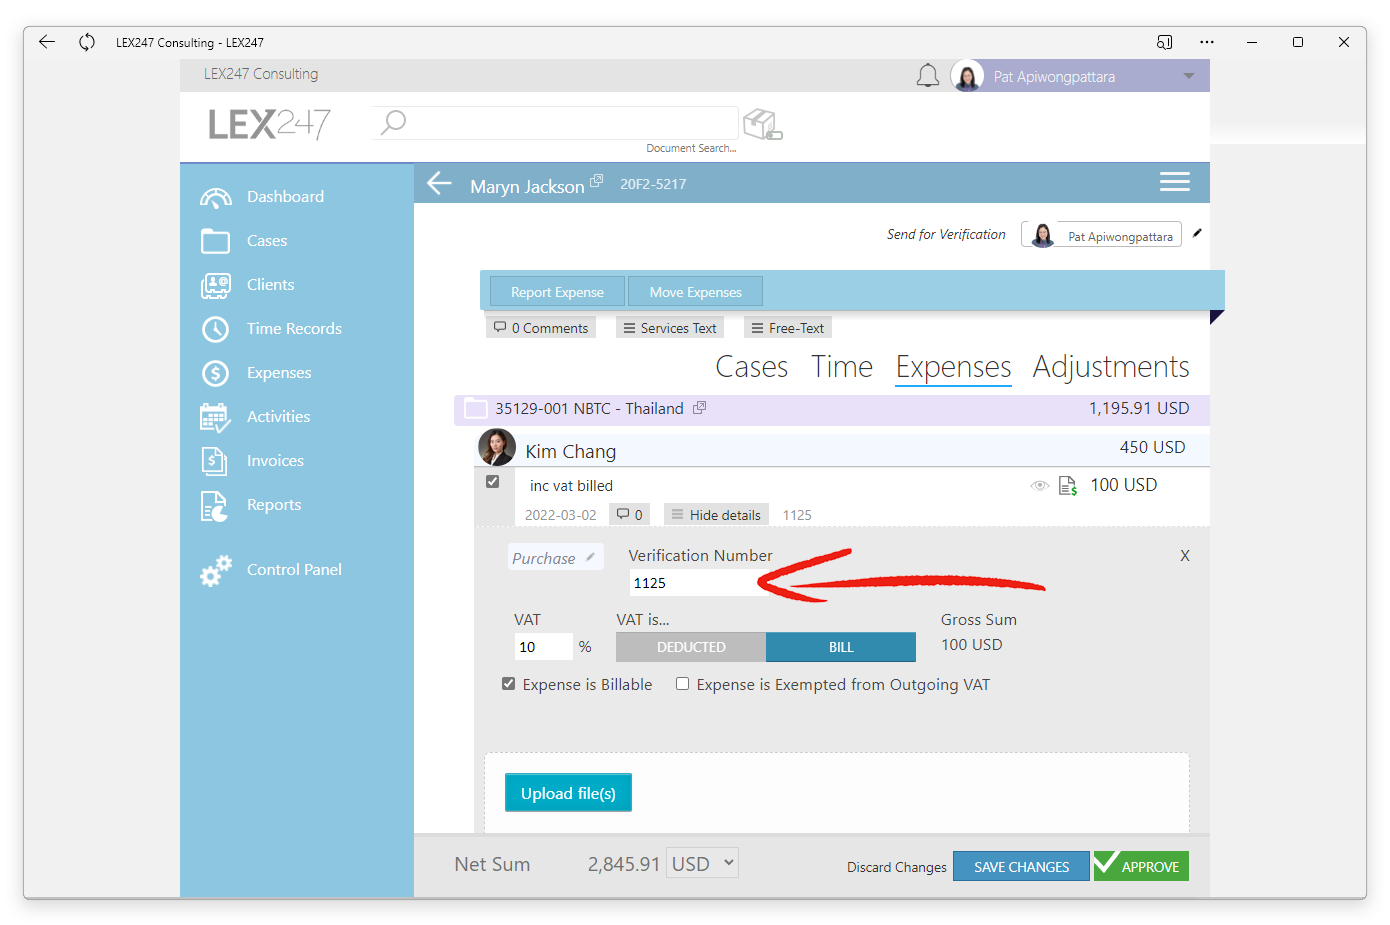Click the VAT percentage input field

pyautogui.click(x=544, y=647)
